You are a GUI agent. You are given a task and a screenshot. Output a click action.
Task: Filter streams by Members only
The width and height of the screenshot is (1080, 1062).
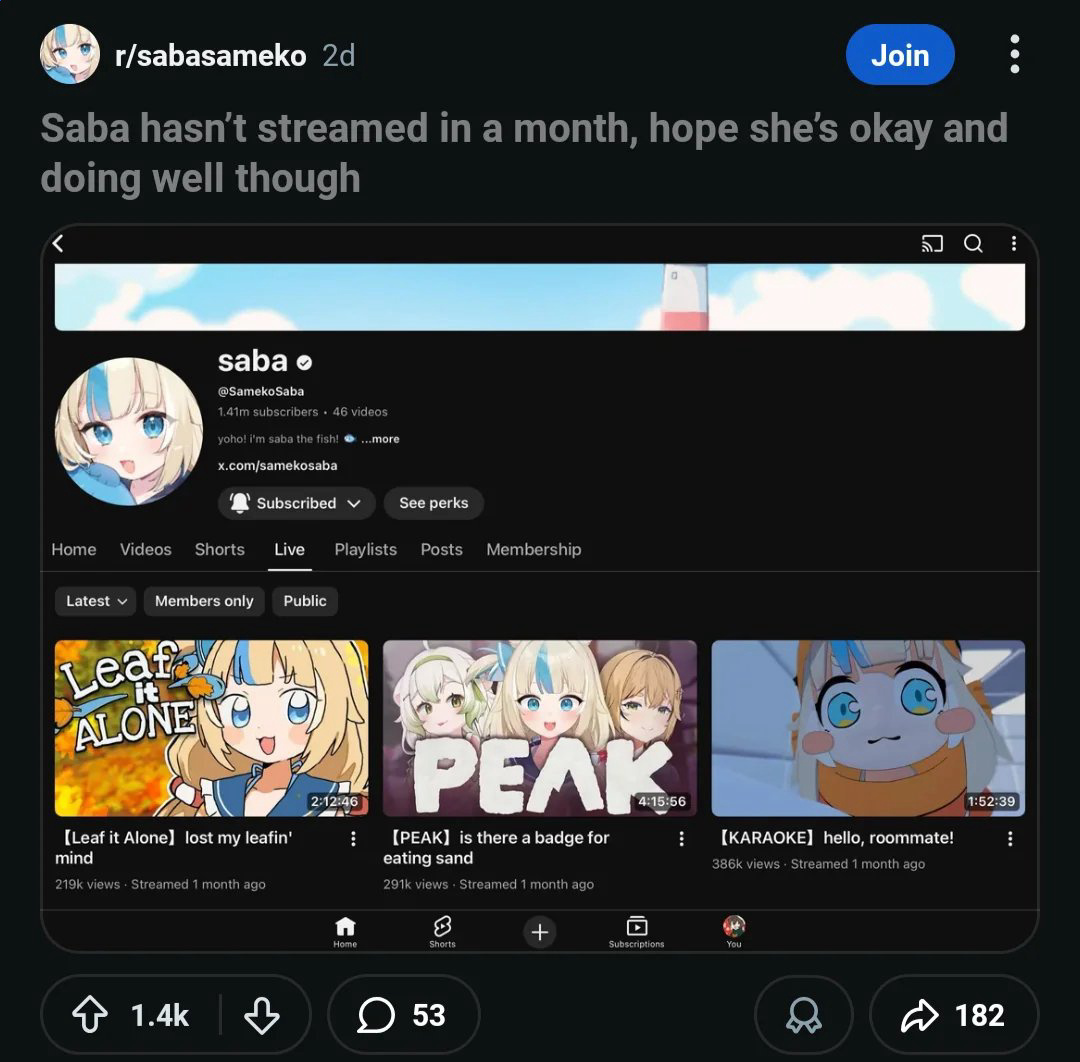point(204,601)
